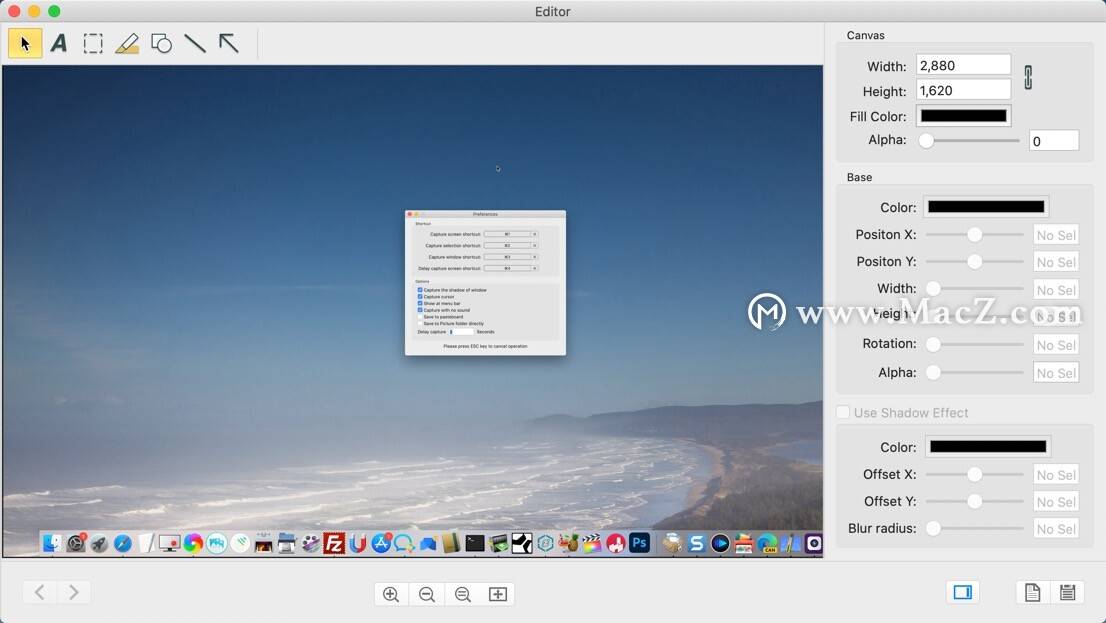Click the zoom in magnifier button
Screen dimensions: 1106x623
(391, 594)
